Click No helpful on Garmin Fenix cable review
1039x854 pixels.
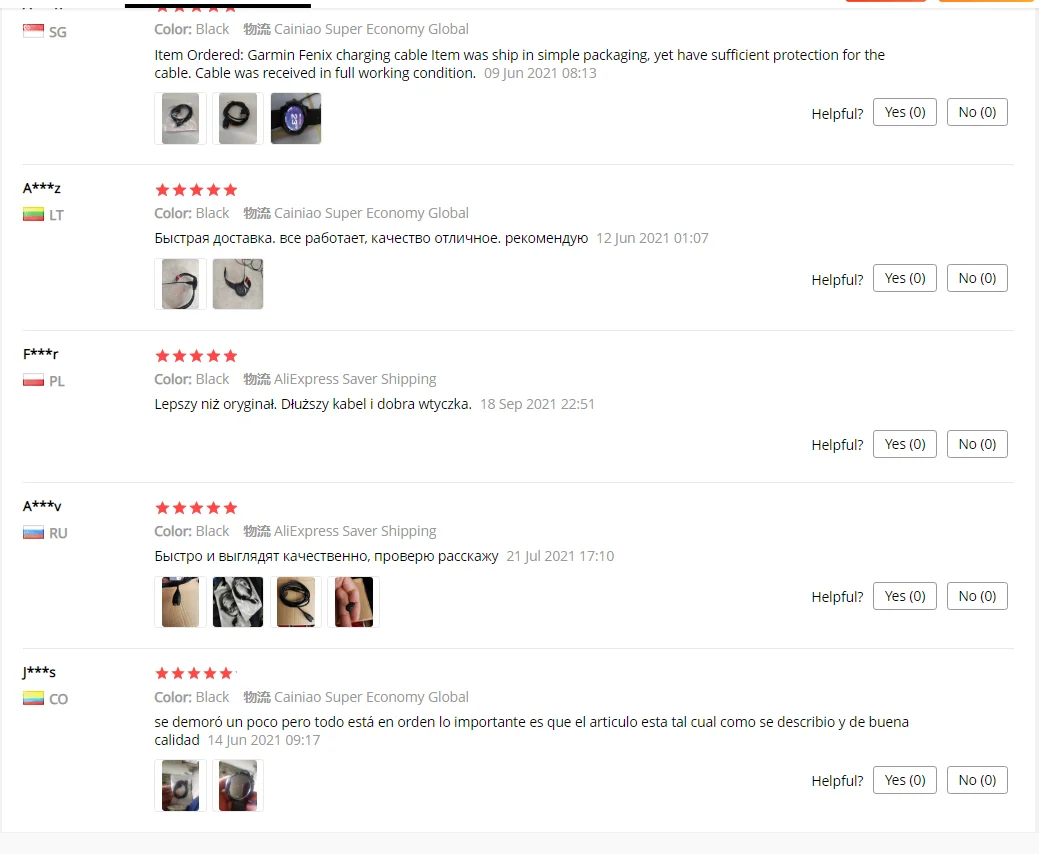coord(977,112)
